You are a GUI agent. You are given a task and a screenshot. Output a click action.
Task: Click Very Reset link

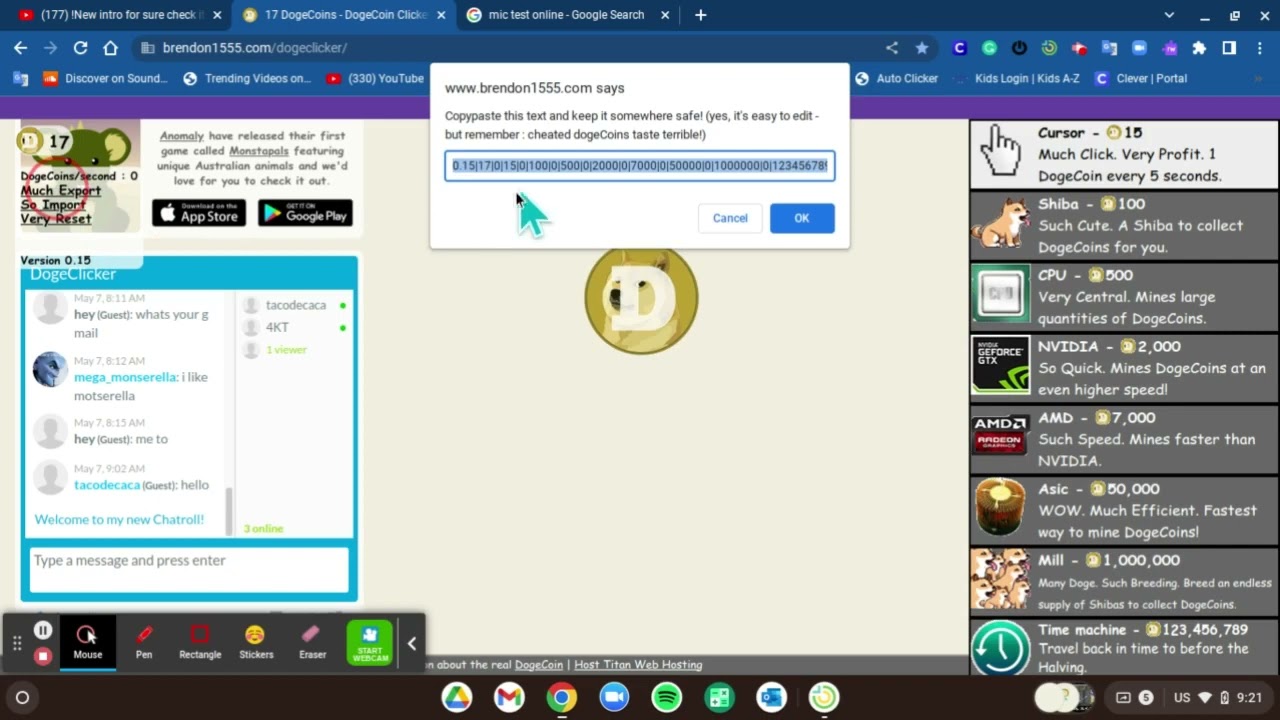(x=56, y=219)
